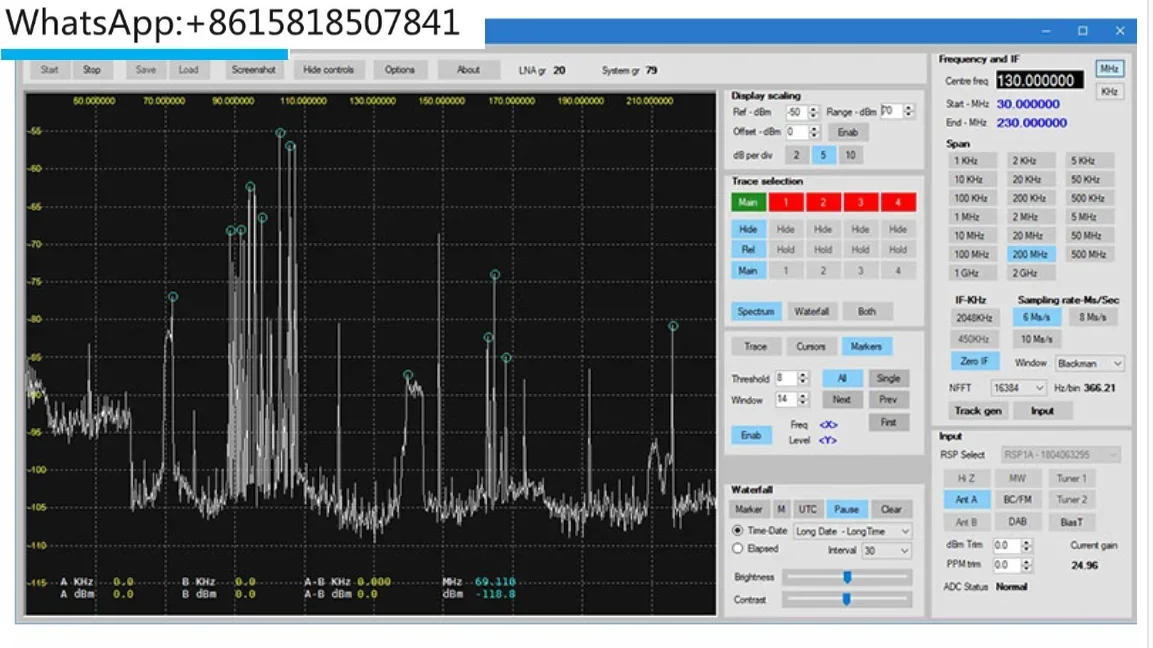Stop the spectrum analyser
The width and height of the screenshot is (1153, 648).
click(x=94, y=69)
